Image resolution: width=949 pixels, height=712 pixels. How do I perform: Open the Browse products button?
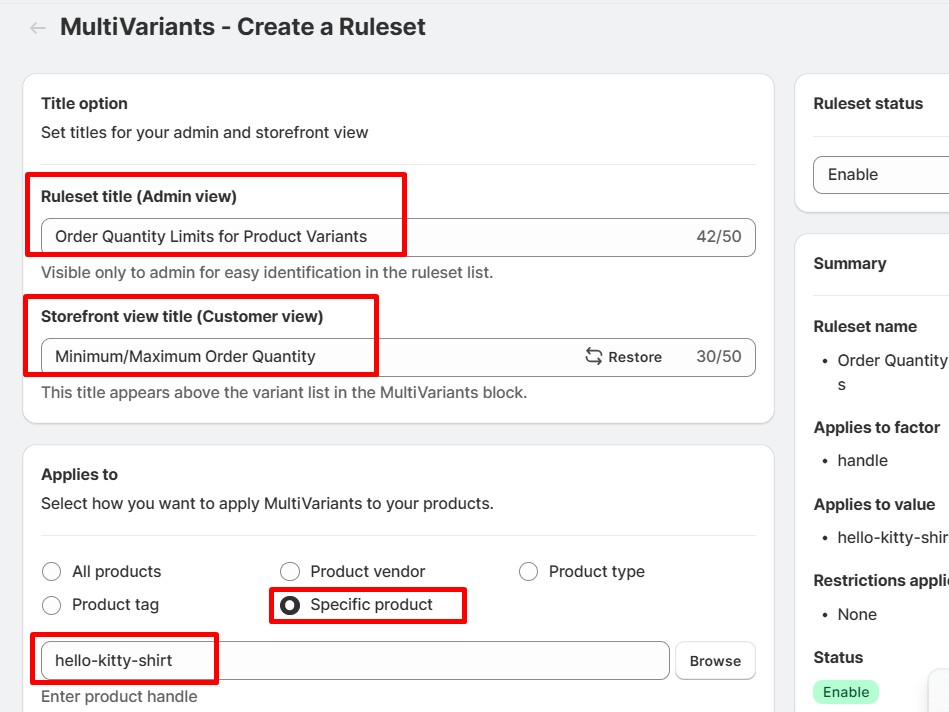pyautogui.click(x=715, y=661)
